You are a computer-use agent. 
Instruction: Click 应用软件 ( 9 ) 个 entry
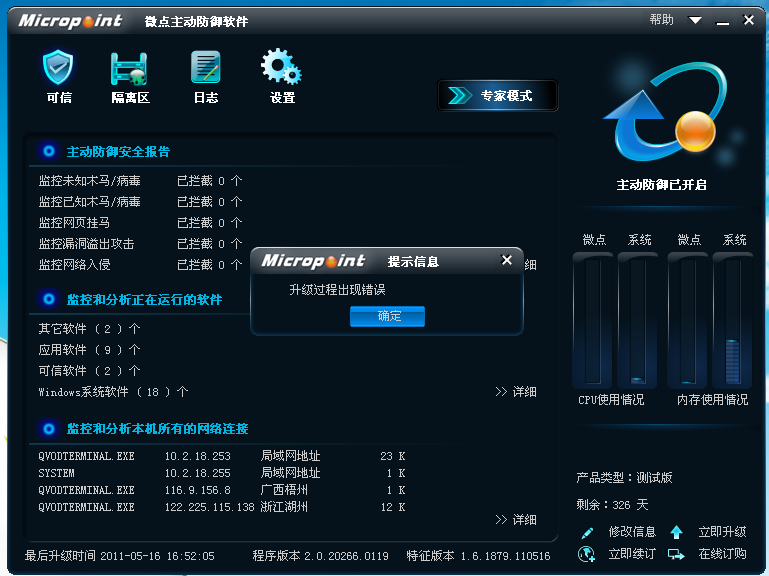(x=89, y=350)
